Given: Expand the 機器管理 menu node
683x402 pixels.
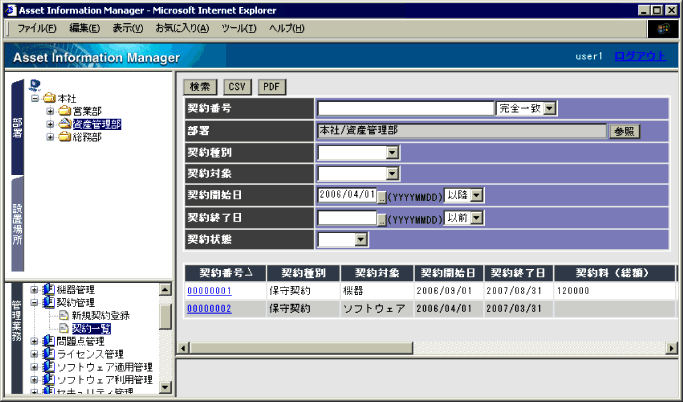Looking at the screenshot, I should point(34,290).
